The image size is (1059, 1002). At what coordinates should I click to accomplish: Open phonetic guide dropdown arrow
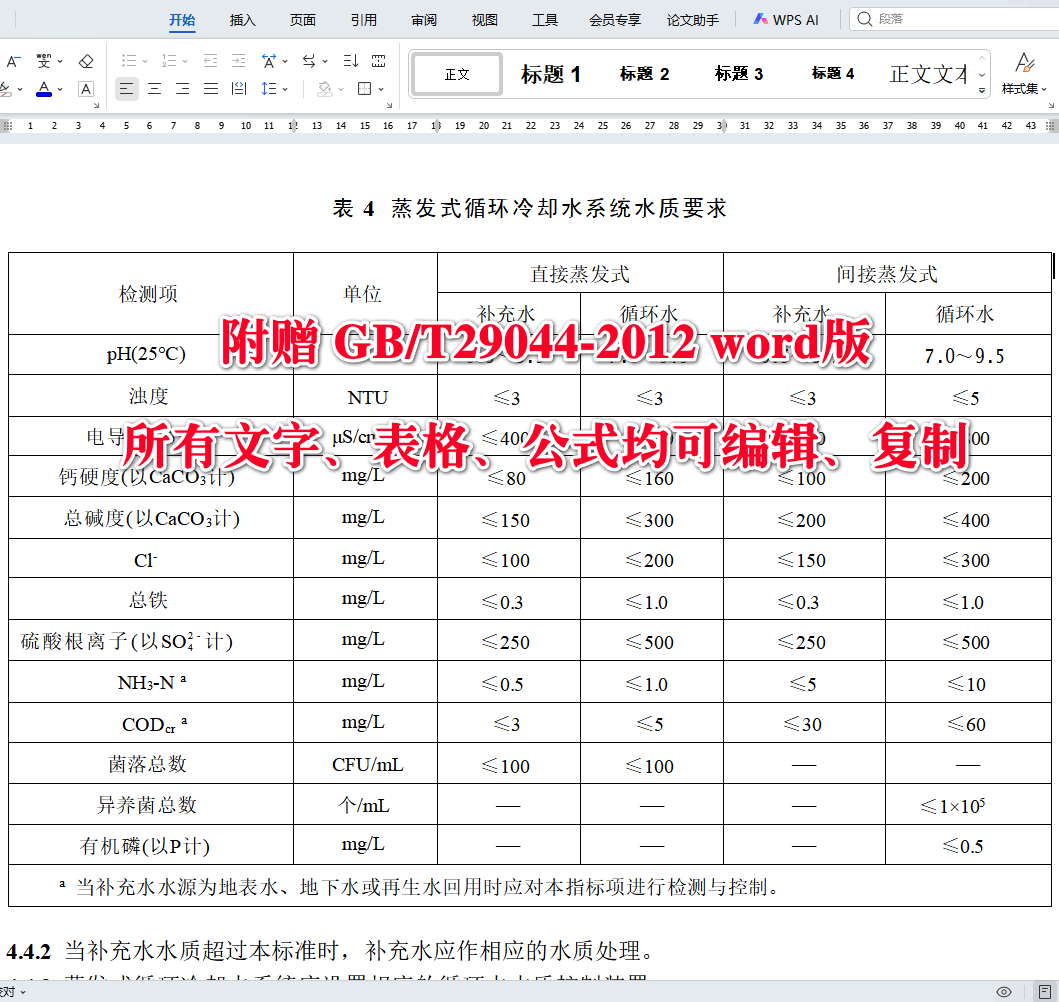(x=60, y=62)
